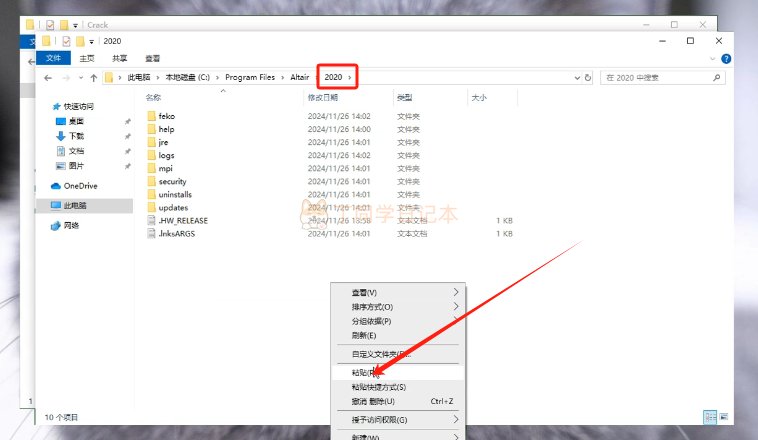The height and width of the screenshot is (440, 758).
Task: Select the security folder icon
Action: [x=152, y=181]
